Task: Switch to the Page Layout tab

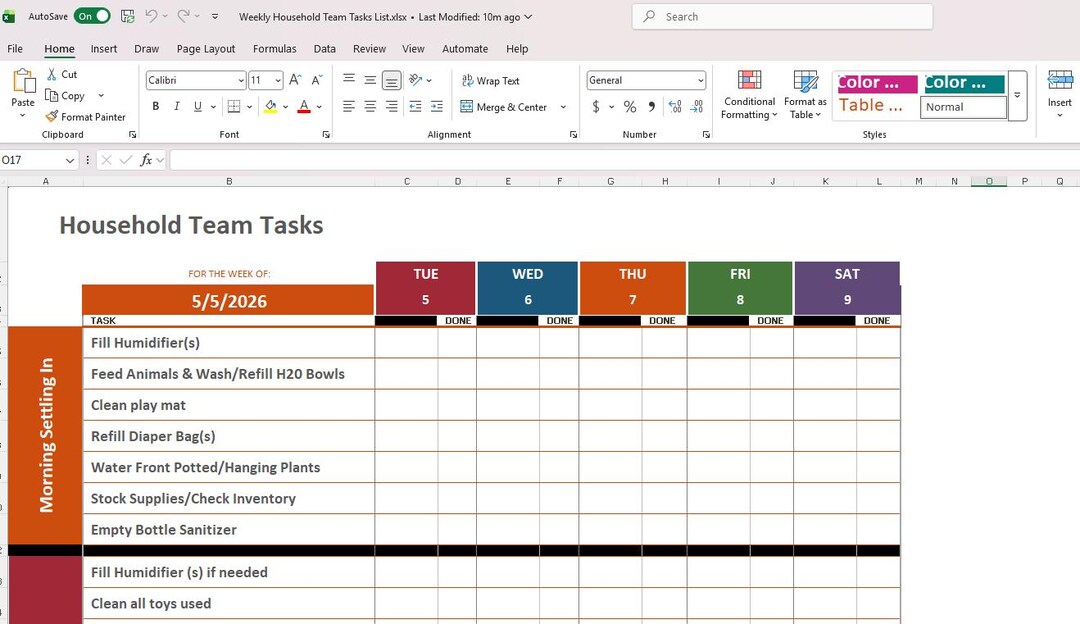Action: coord(206,49)
